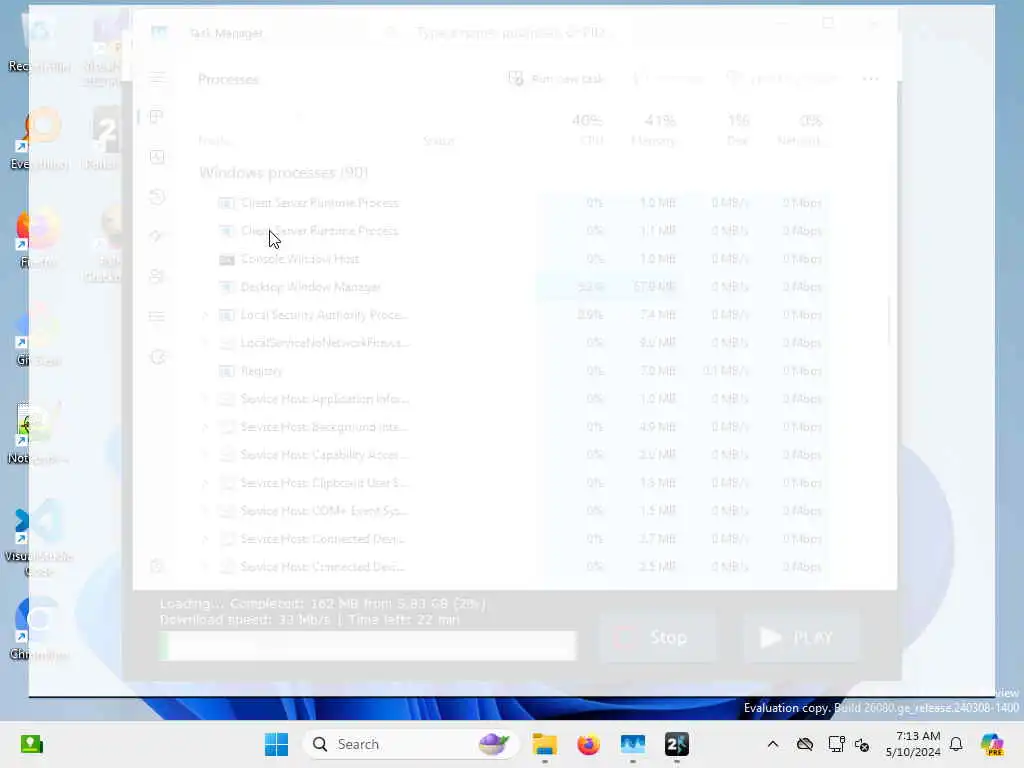1024x768 pixels.
Task: Click the Windows processes (90) group header
Action: [x=283, y=172]
